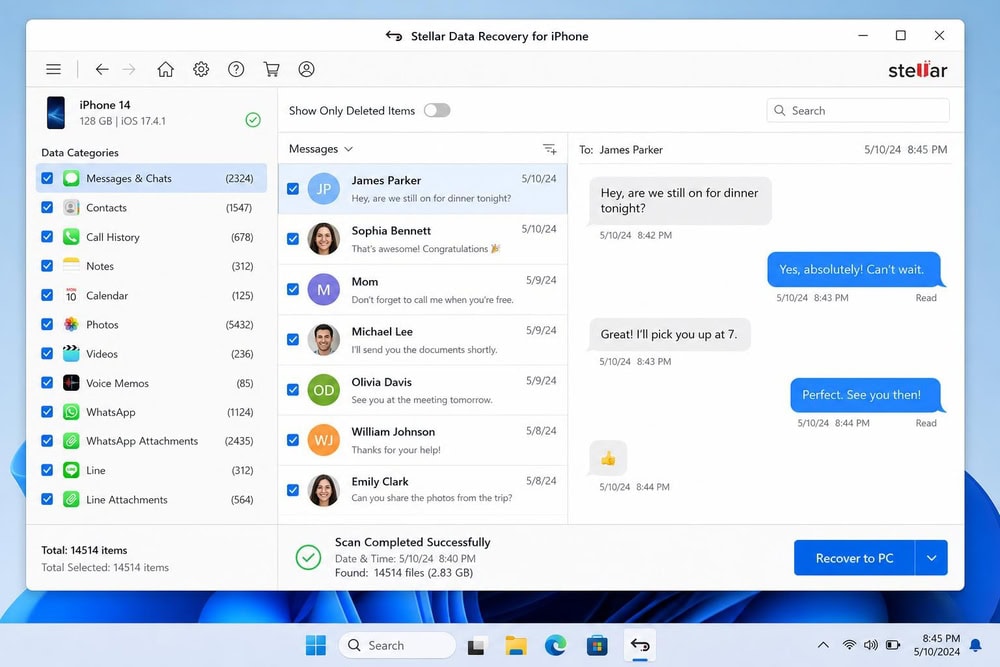Screen dimensions: 1000x667
Task: Uncheck the Call History checkbox
Action: tap(47, 237)
